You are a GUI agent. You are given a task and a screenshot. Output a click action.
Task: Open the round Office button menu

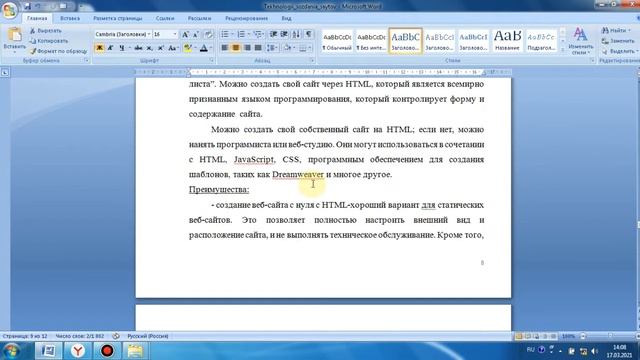[x=9, y=10]
